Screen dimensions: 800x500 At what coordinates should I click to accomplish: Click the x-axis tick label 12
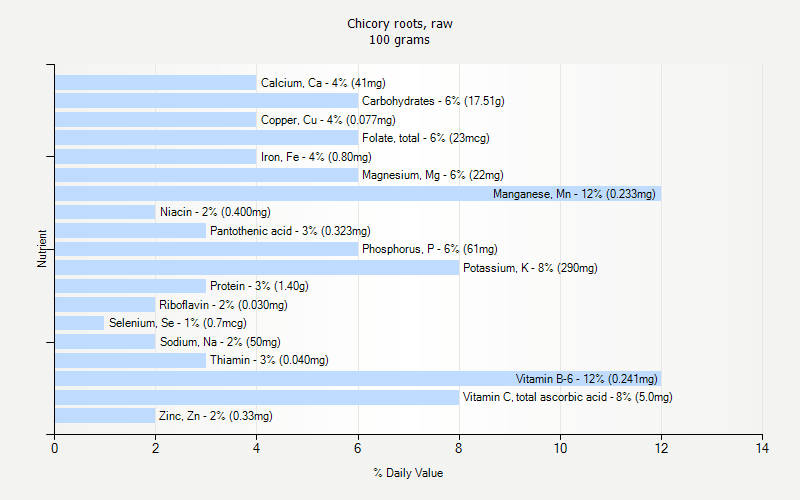[661, 448]
